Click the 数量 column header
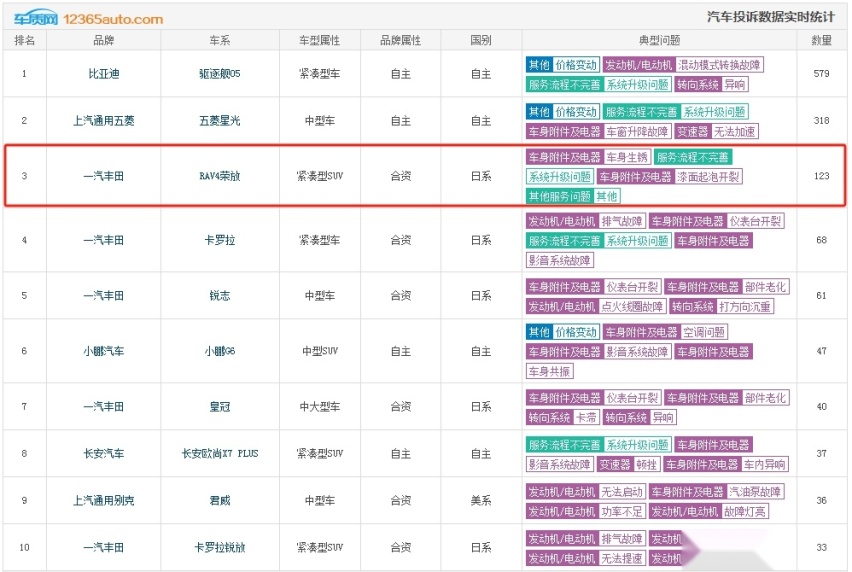 click(821, 40)
